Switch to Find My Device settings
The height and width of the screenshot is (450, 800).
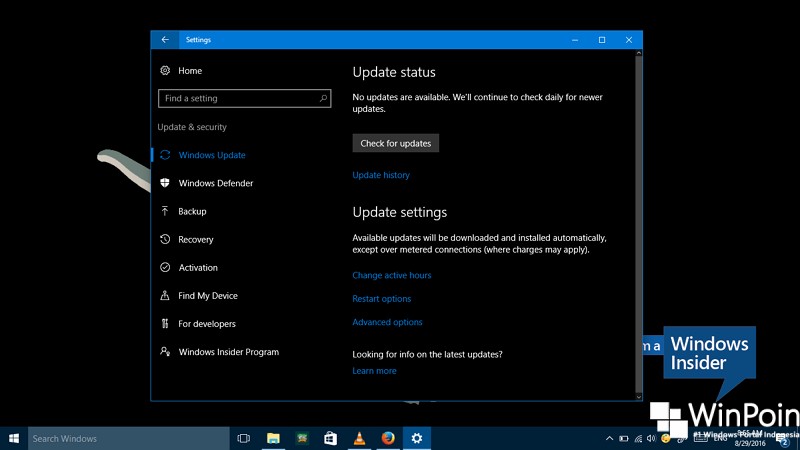coord(208,295)
